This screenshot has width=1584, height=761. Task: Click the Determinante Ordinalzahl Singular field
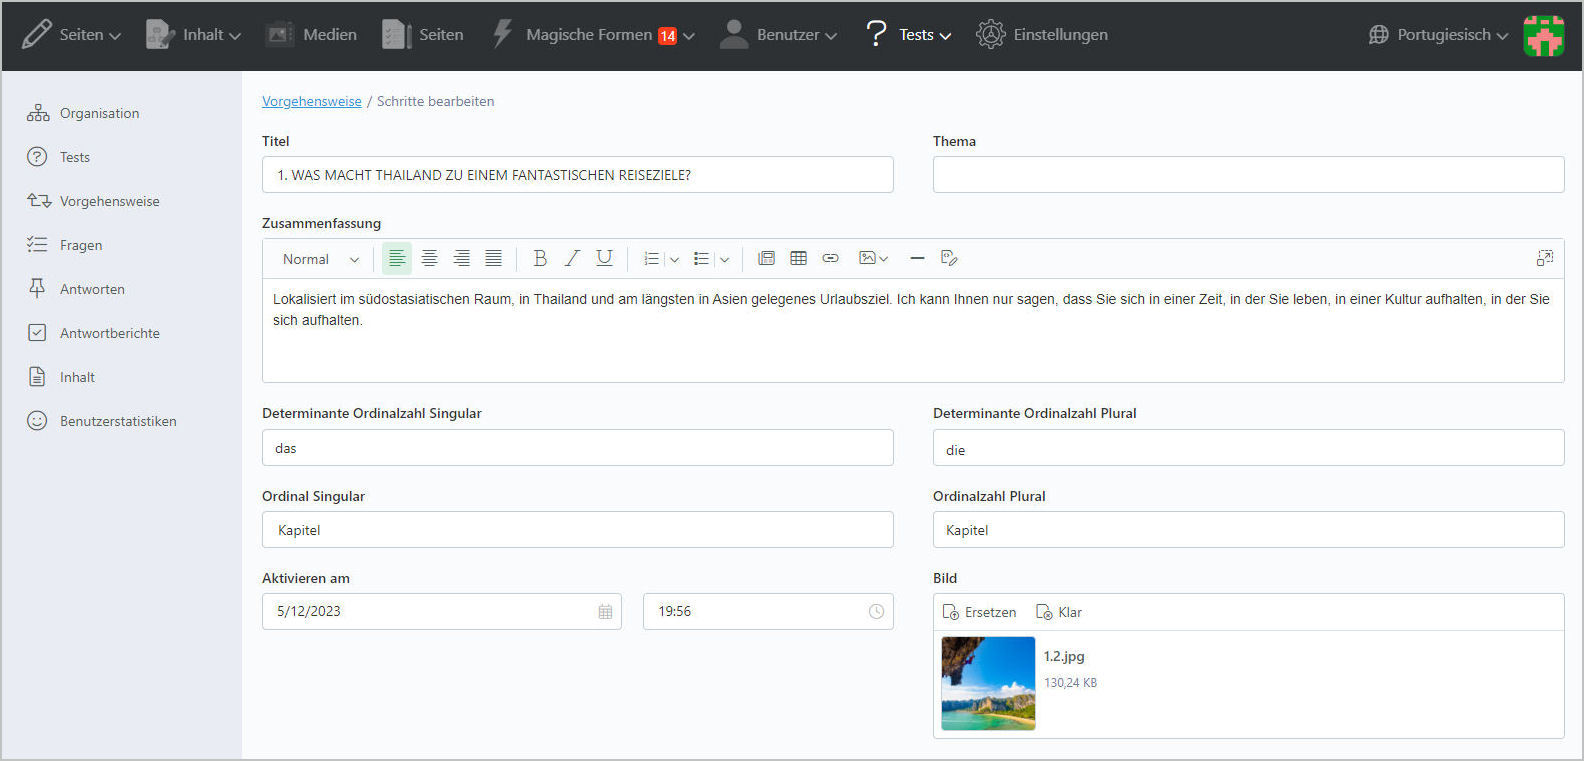pos(578,448)
